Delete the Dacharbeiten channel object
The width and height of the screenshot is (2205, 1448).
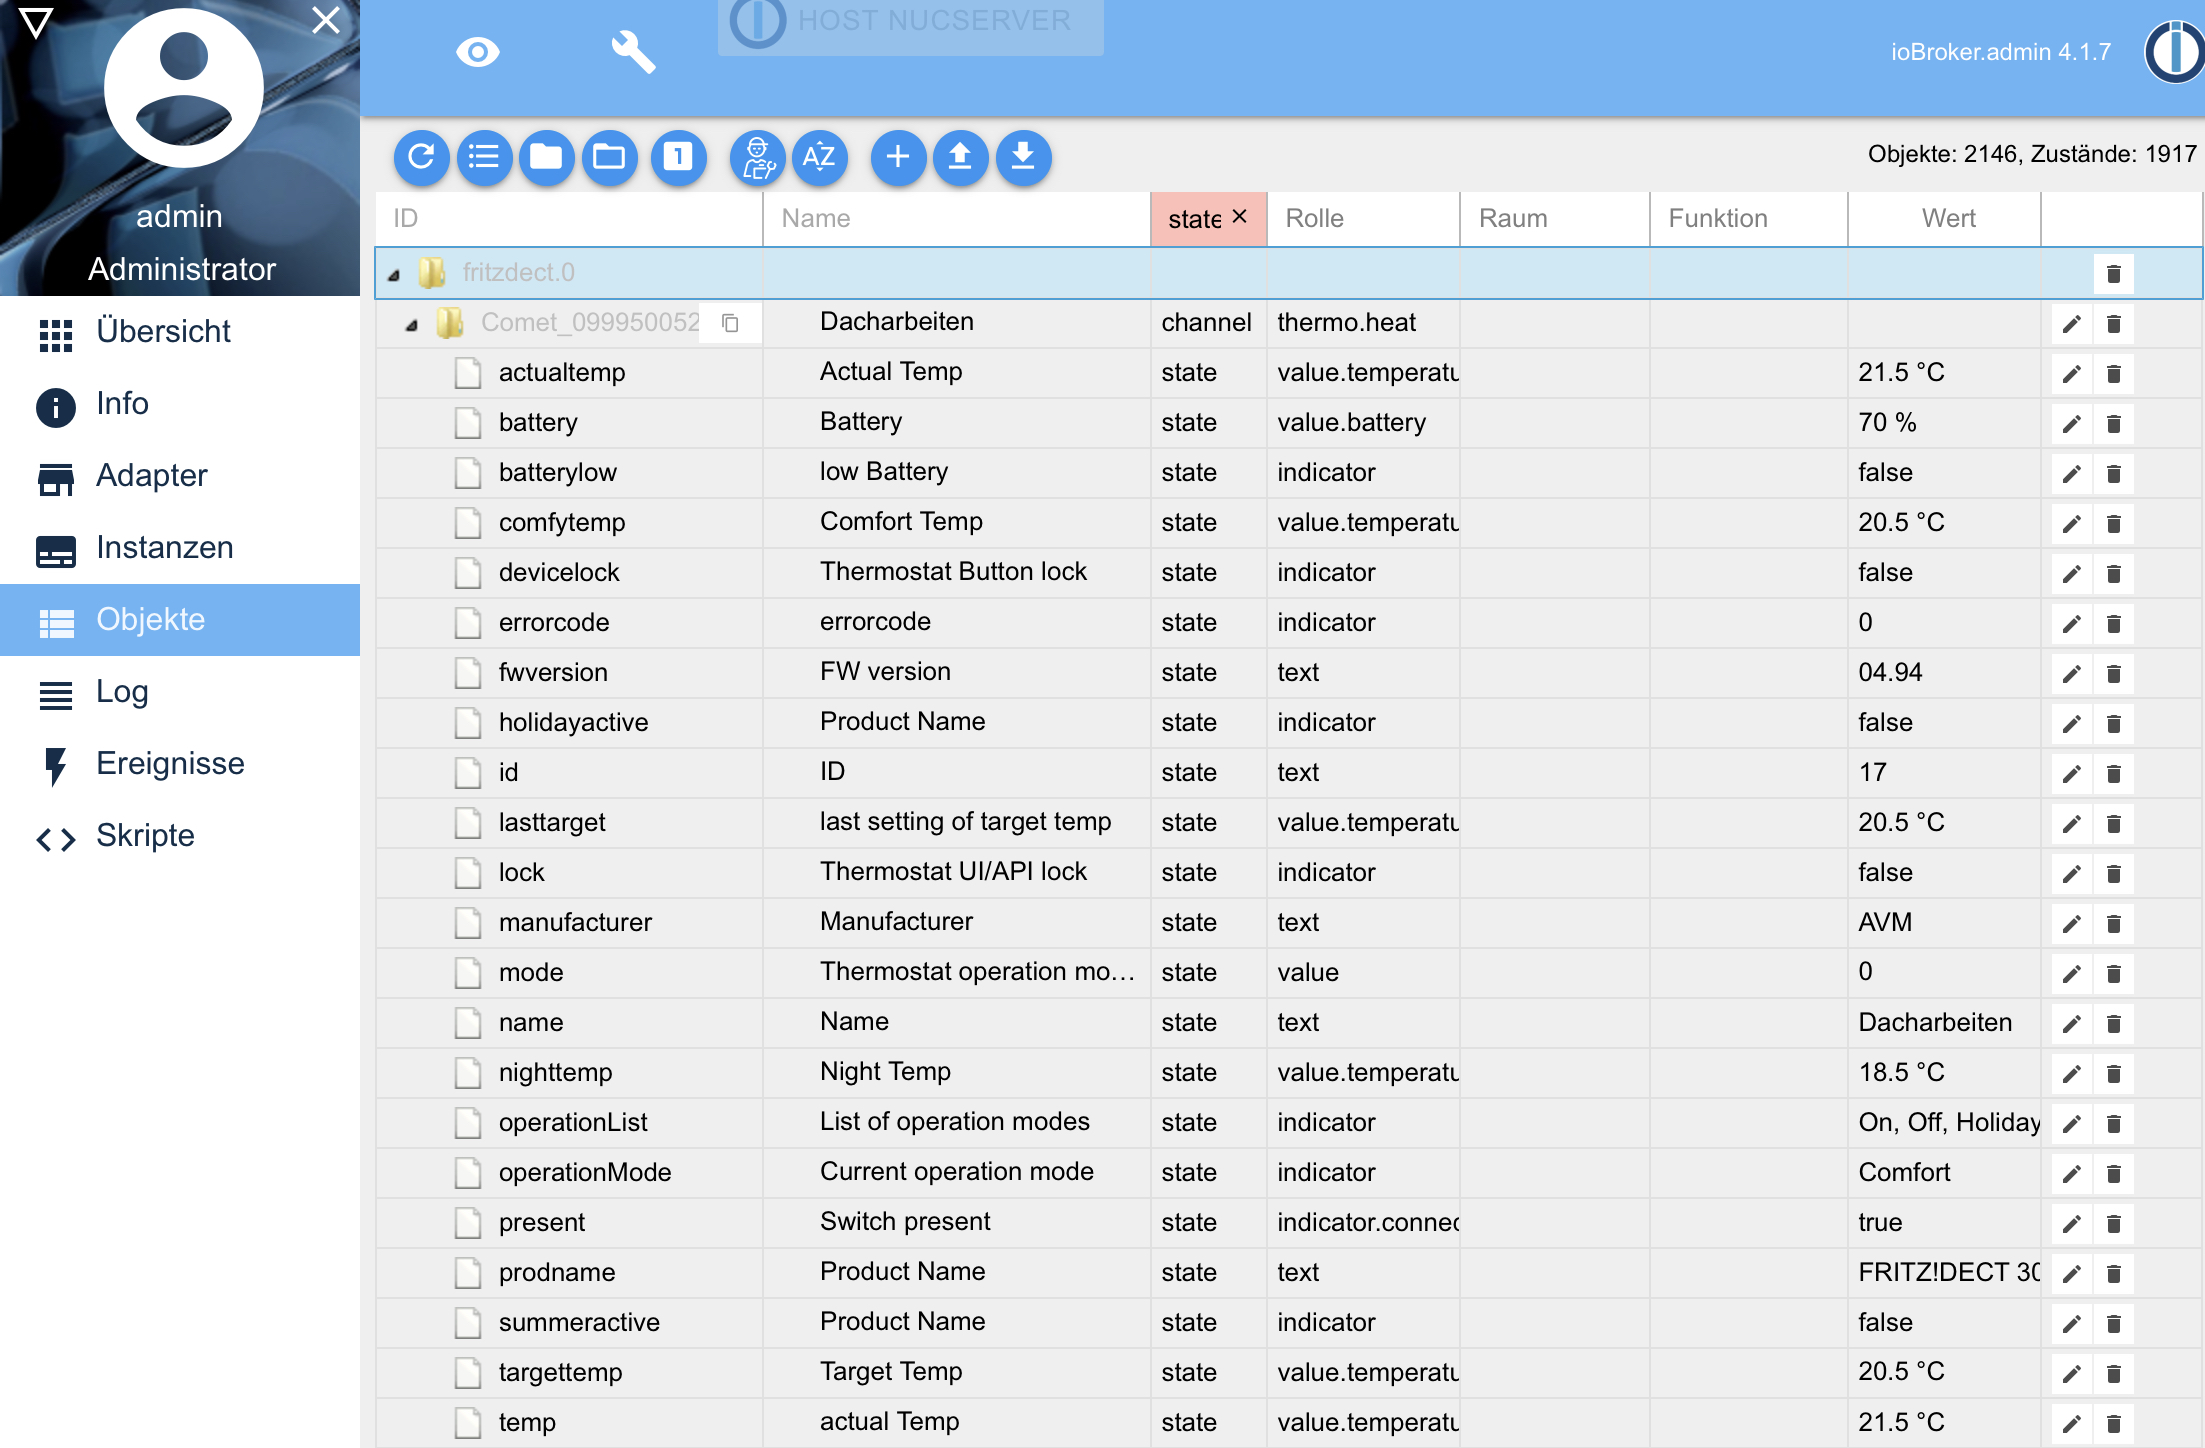point(2113,323)
